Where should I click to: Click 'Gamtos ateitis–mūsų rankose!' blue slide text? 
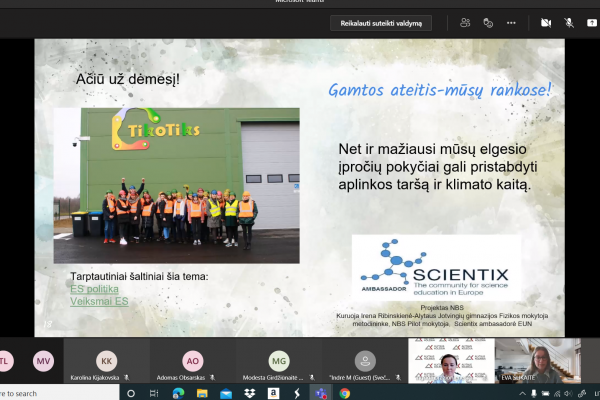(x=440, y=90)
